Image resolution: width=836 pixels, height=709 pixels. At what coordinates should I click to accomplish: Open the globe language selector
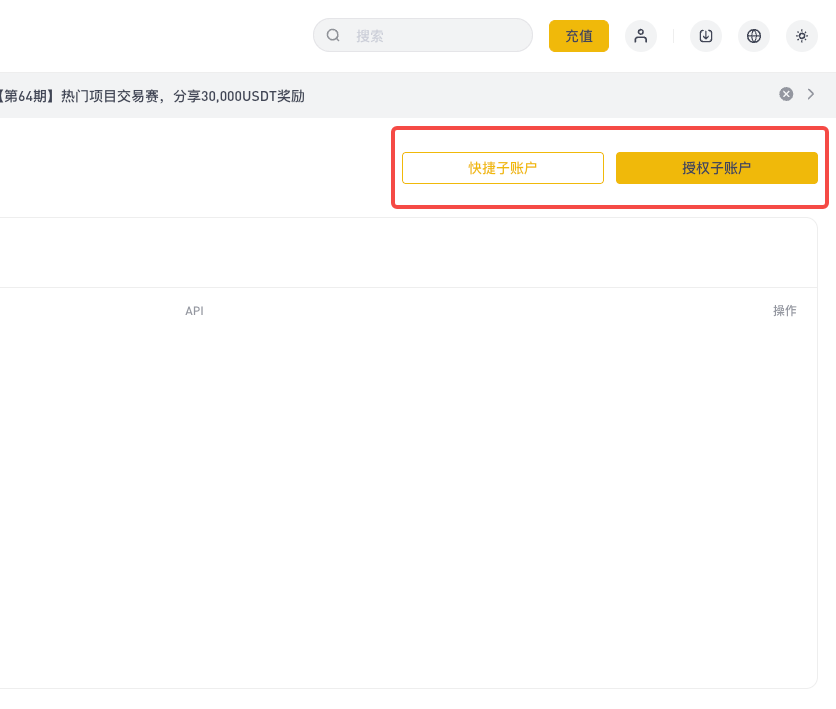point(754,36)
